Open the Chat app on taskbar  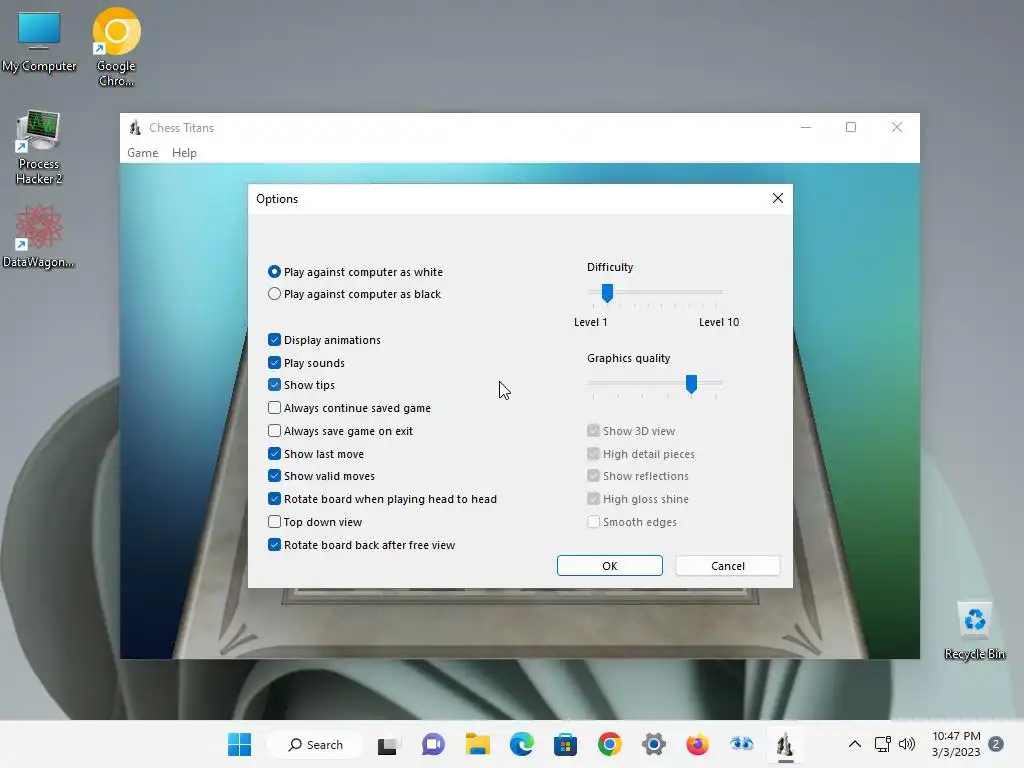pyautogui.click(x=433, y=744)
